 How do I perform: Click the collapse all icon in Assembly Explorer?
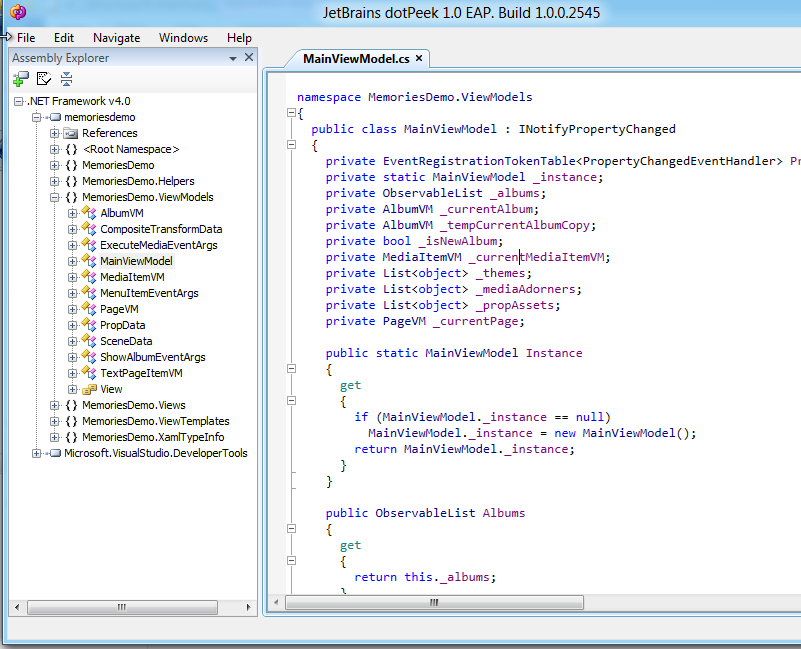66,79
